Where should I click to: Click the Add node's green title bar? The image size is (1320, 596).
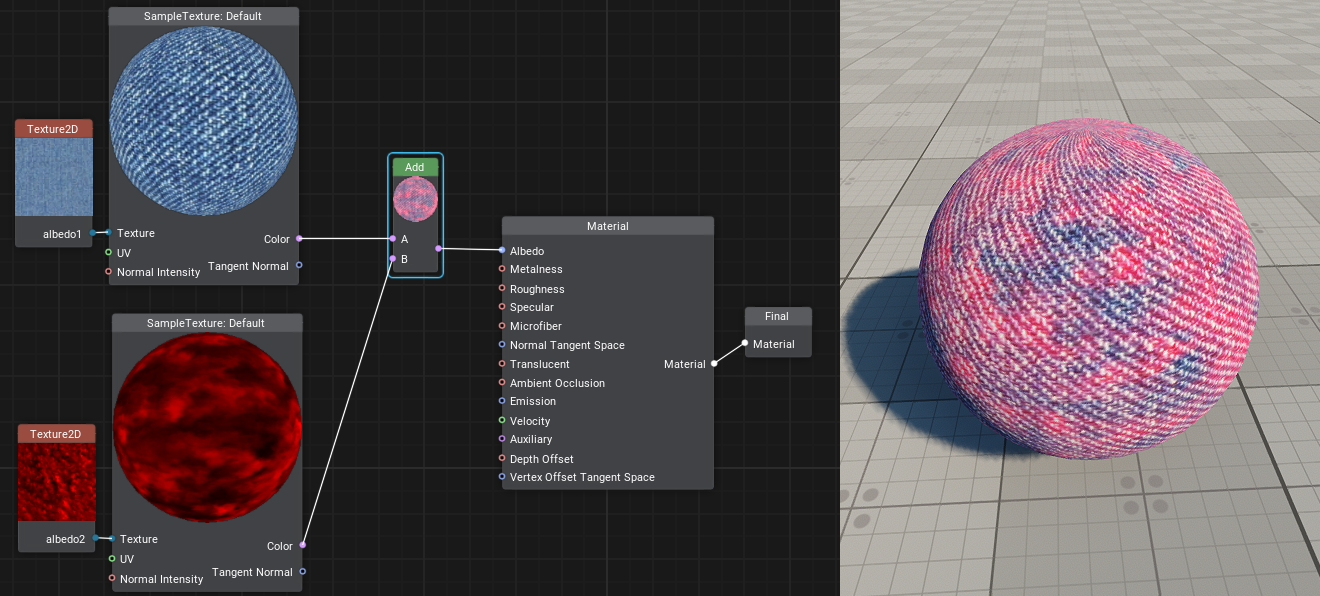tap(415, 167)
